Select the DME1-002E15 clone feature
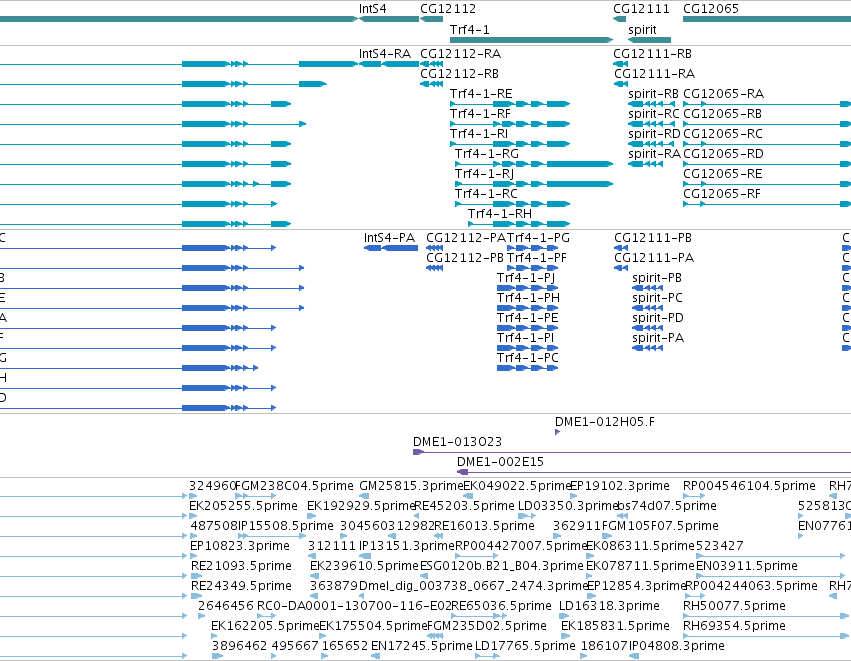Viewport: 851px width, 661px height. click(x=654, y=472)
